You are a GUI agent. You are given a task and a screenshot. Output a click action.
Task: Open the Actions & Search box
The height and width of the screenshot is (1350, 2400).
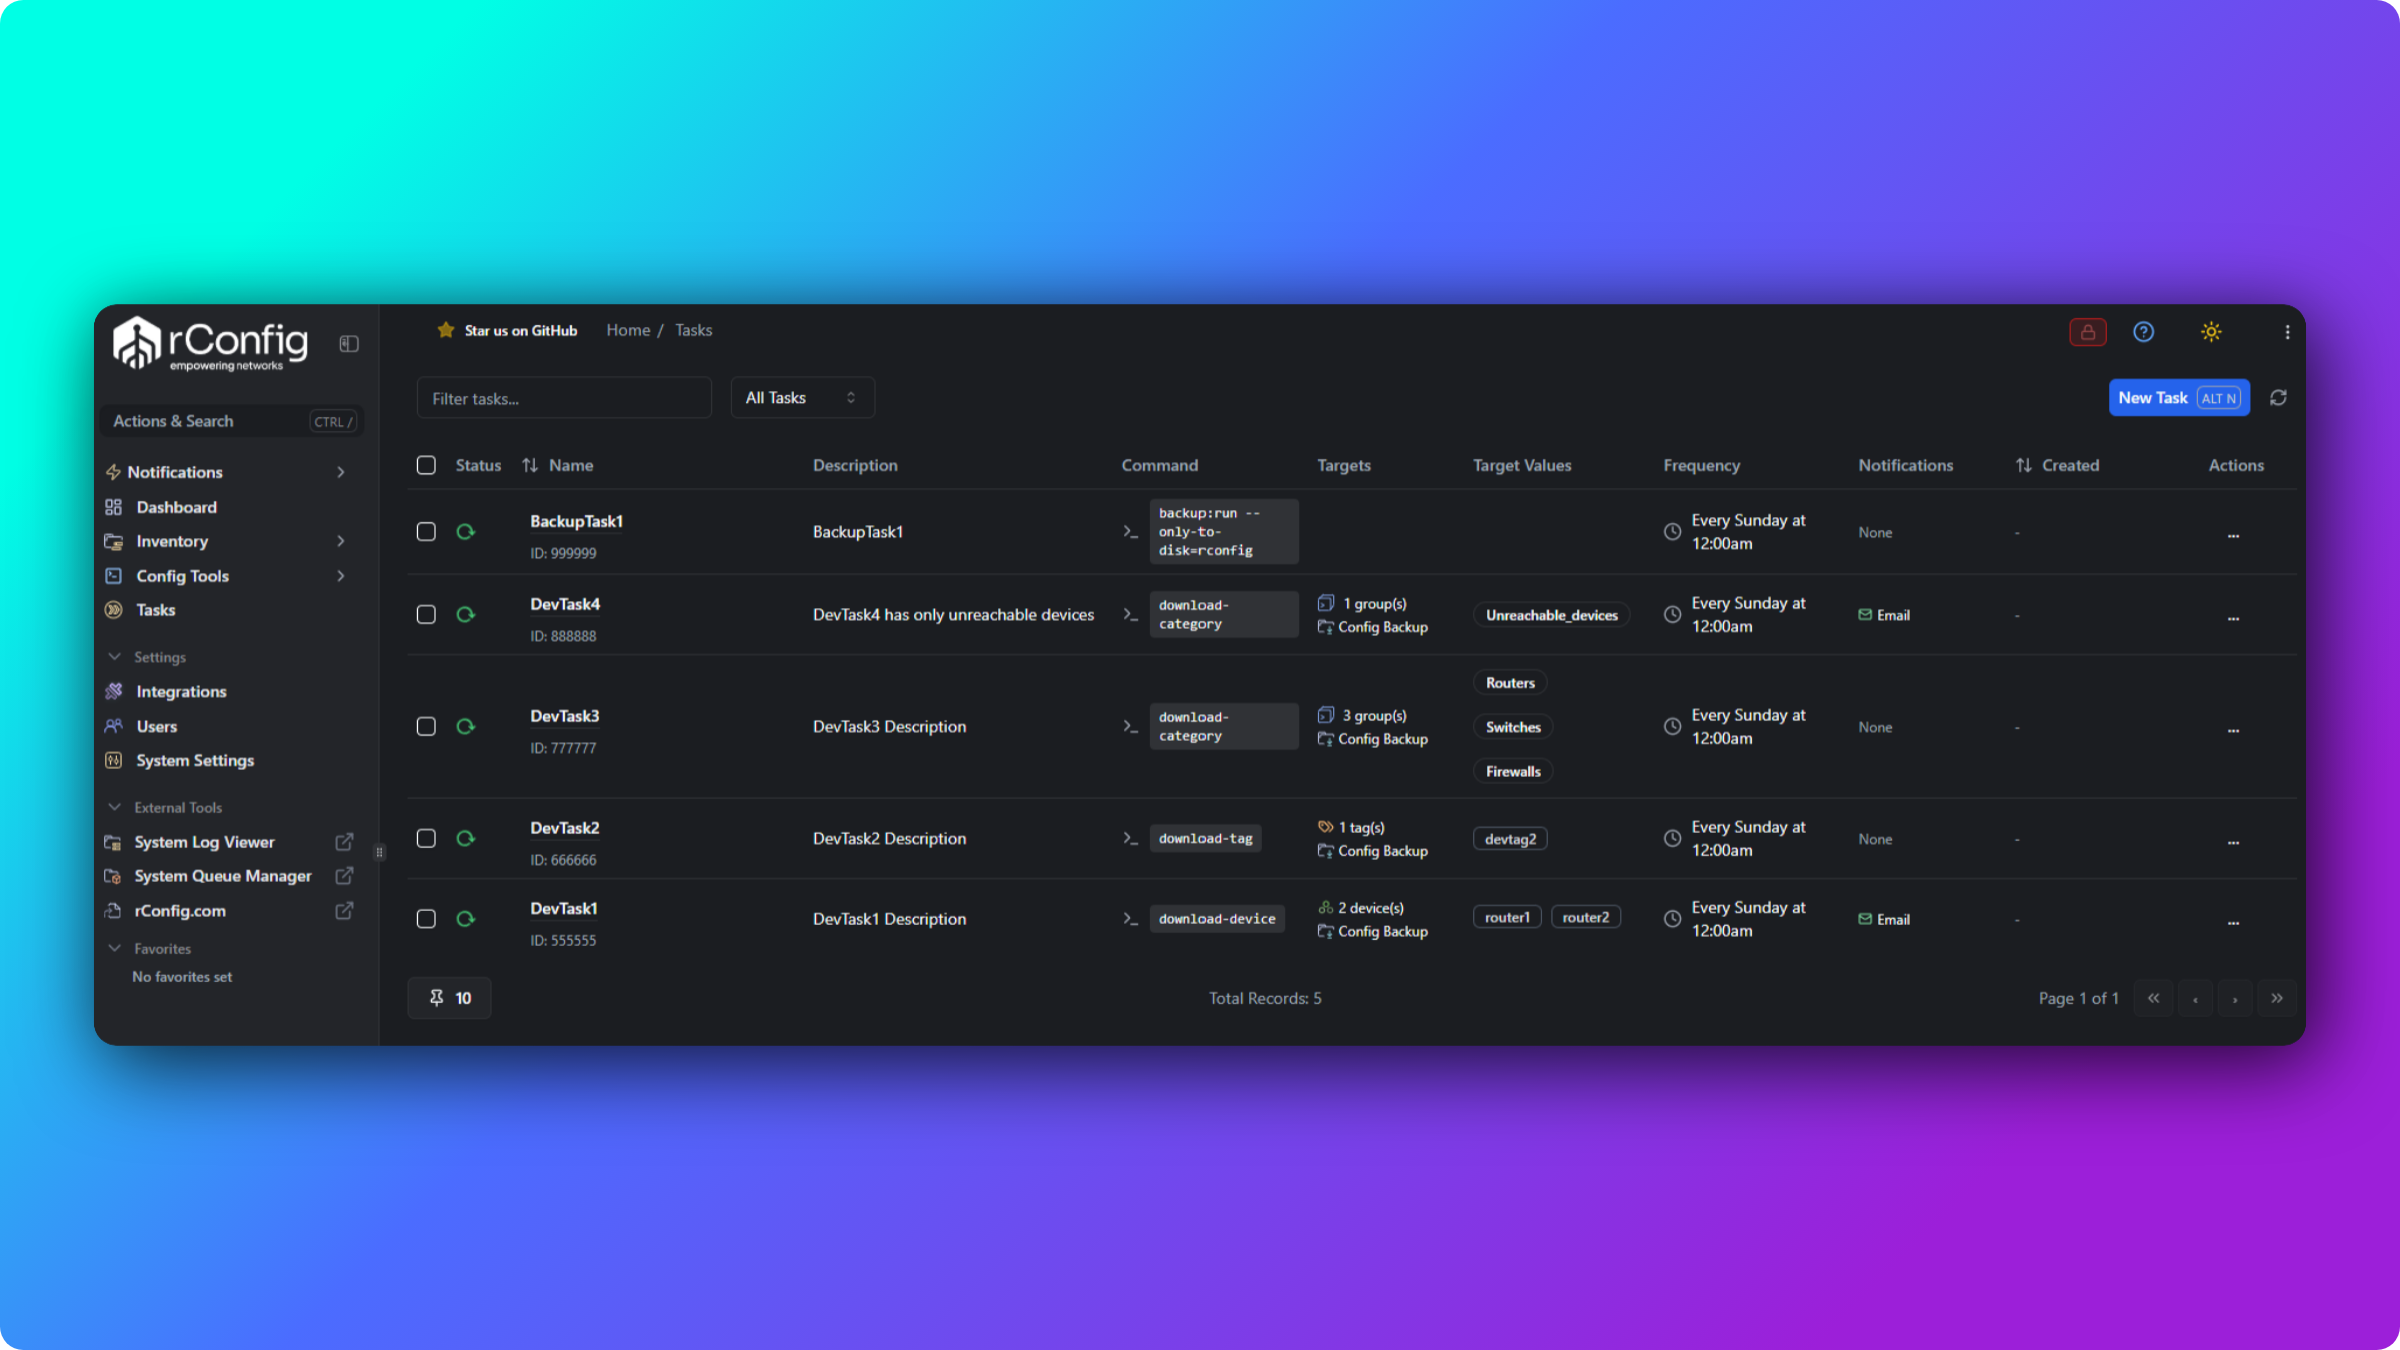232,421
